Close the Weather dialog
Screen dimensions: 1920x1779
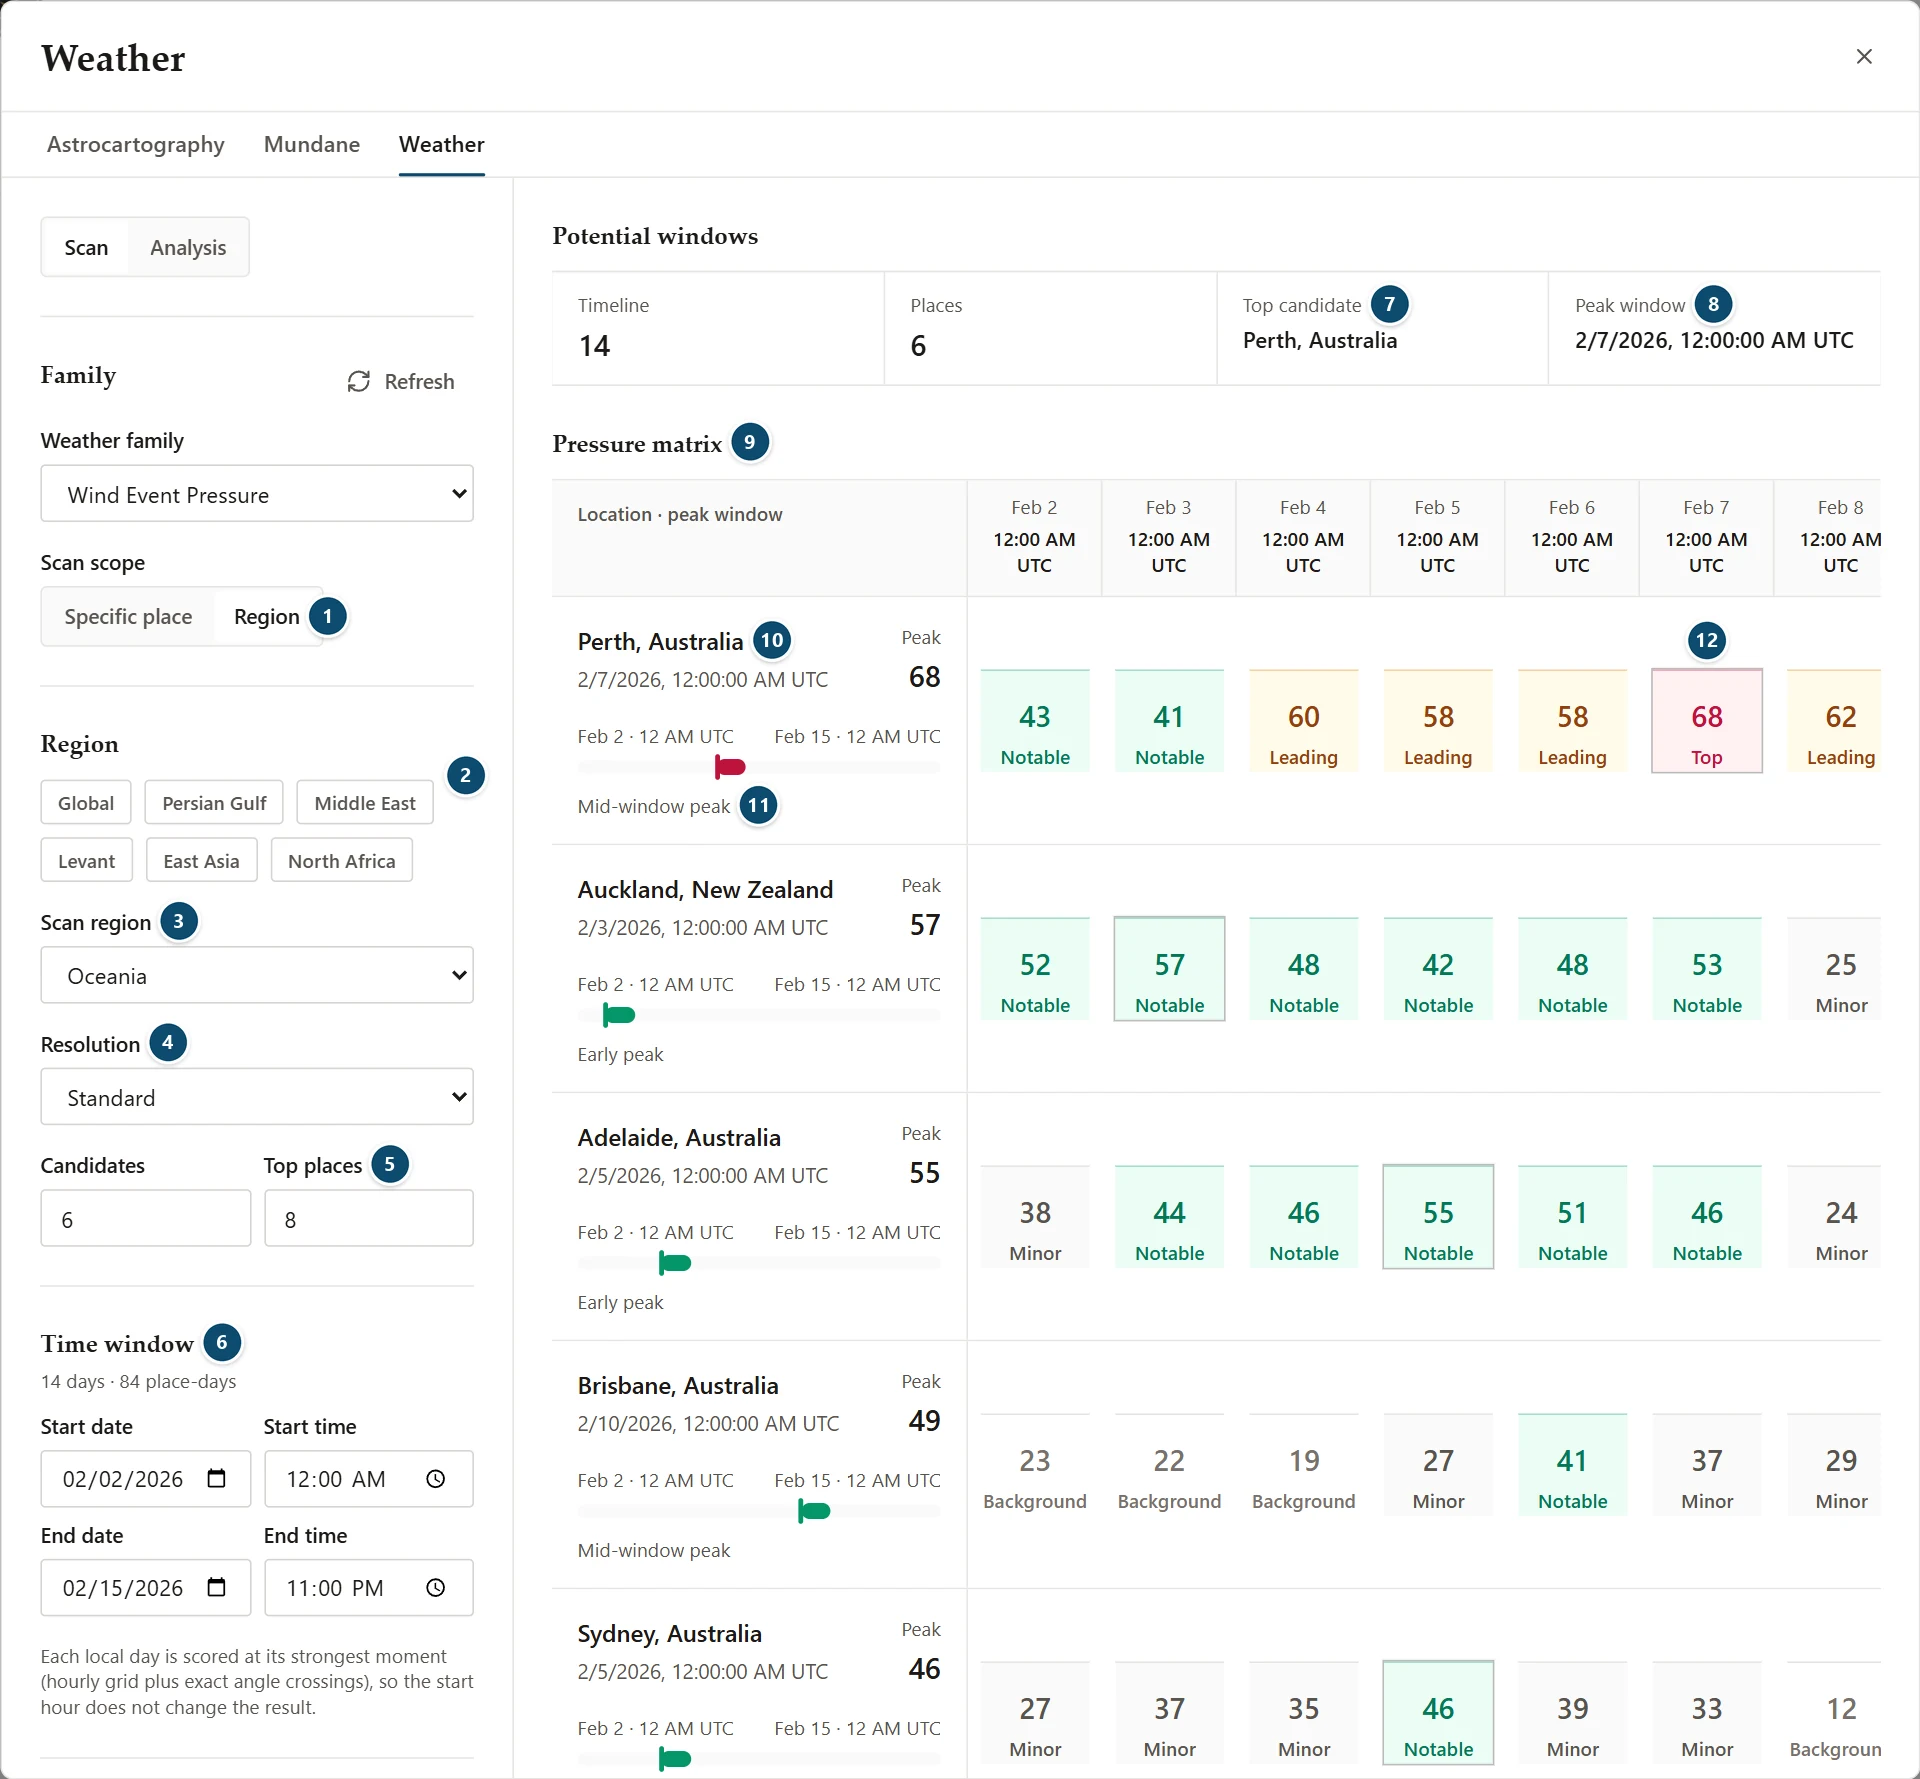pos(1864,57)
